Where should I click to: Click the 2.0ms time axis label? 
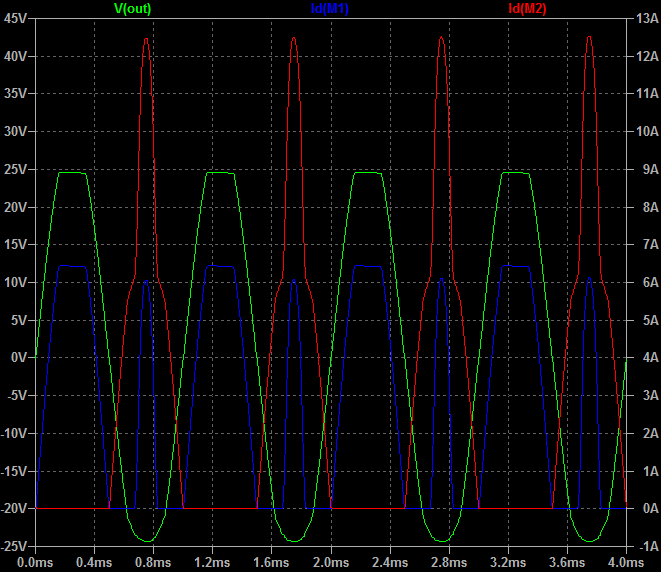pyautogui.click(x=331, y=563)
